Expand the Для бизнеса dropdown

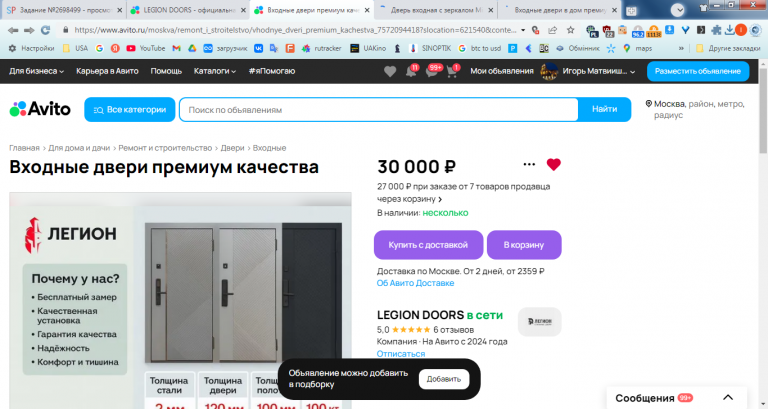[36, 71]
